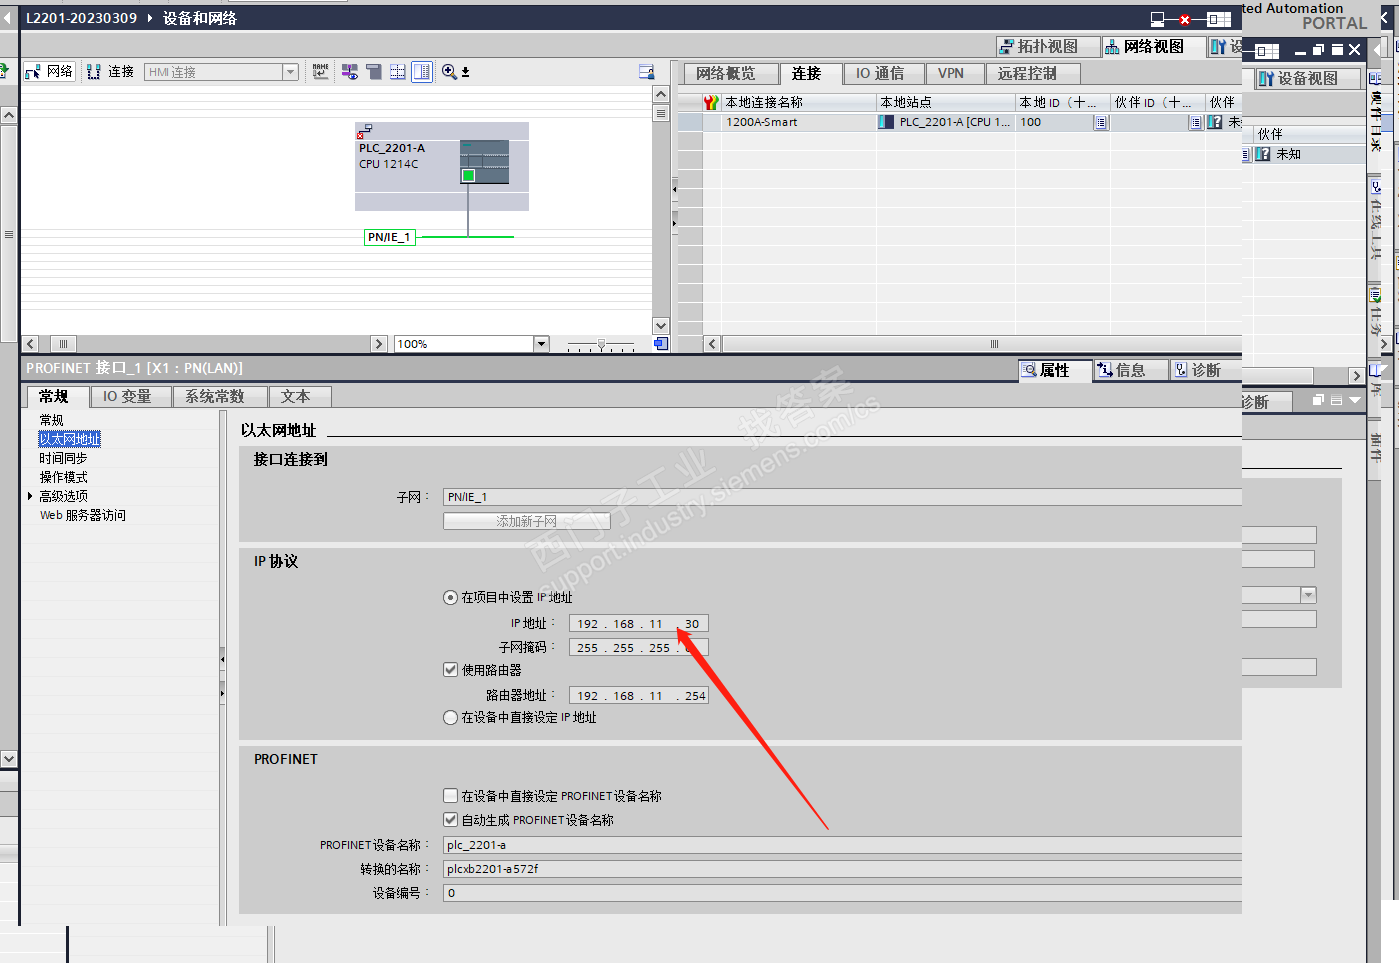The width and height of the screenshot is (1399, 963).
Task: Click the 子网 PN/IE_1 field
Action: tap(842, 497)
